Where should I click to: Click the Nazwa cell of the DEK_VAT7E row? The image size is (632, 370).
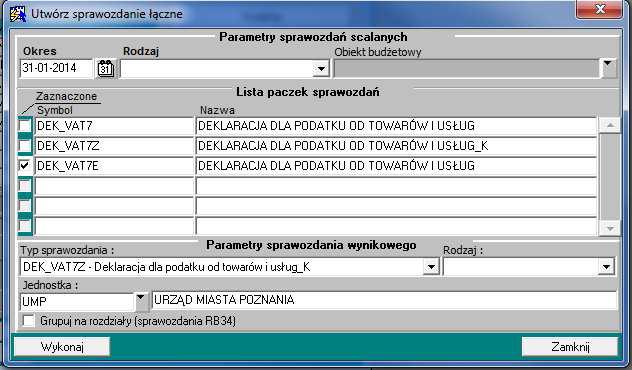tap(396, 165)
